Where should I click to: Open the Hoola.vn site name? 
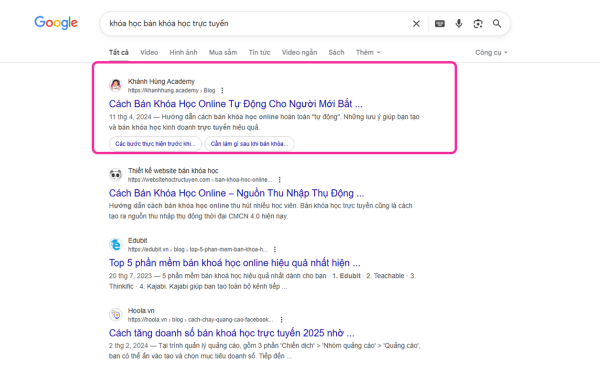(141, 311)
